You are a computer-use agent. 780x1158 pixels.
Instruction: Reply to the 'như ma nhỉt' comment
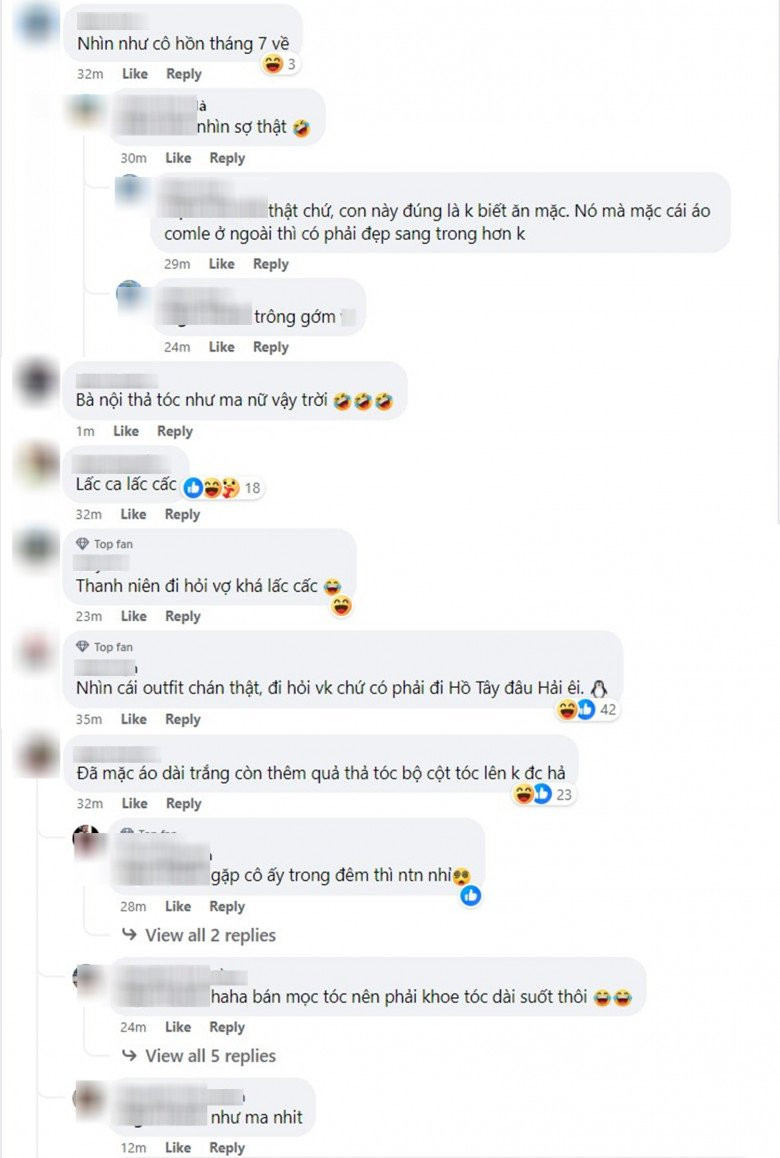point(227,1148)
